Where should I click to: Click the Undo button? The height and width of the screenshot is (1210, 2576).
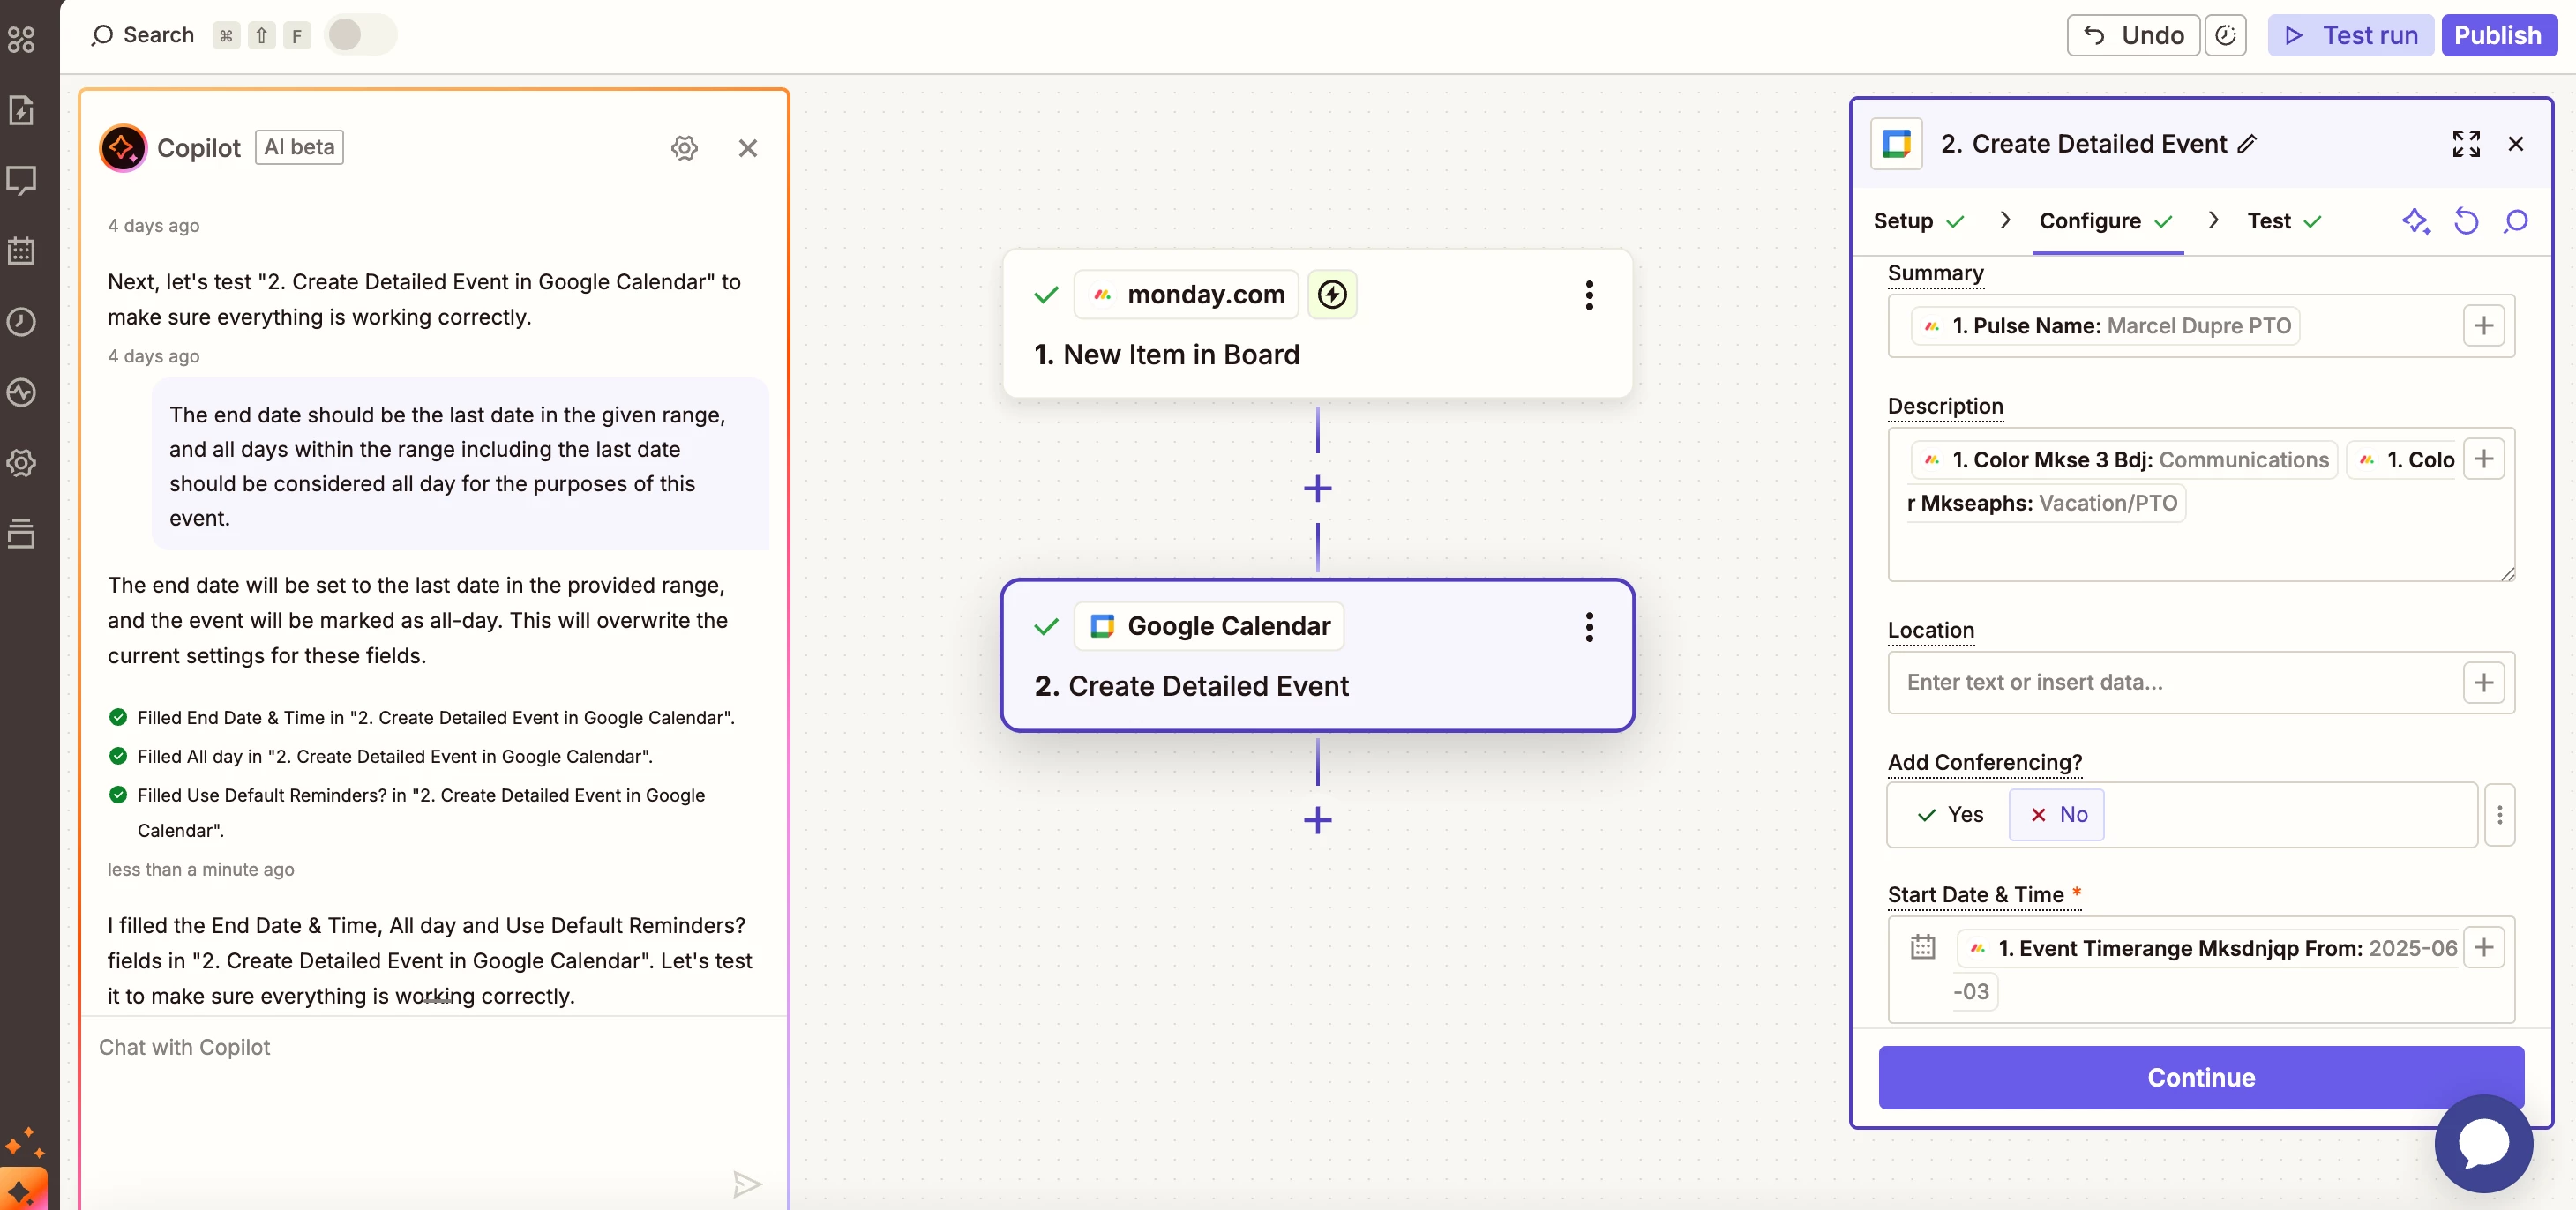click(2133, 35)
